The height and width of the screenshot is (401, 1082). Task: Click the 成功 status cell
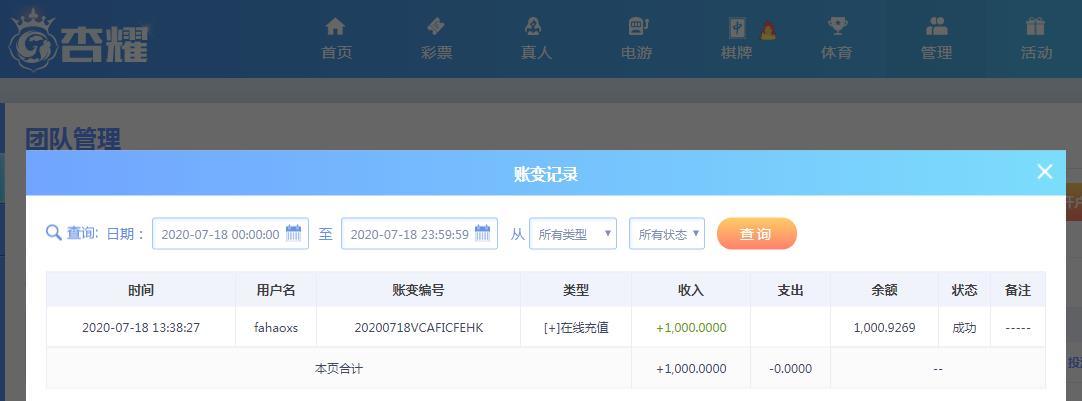click(x=964, y=328)
